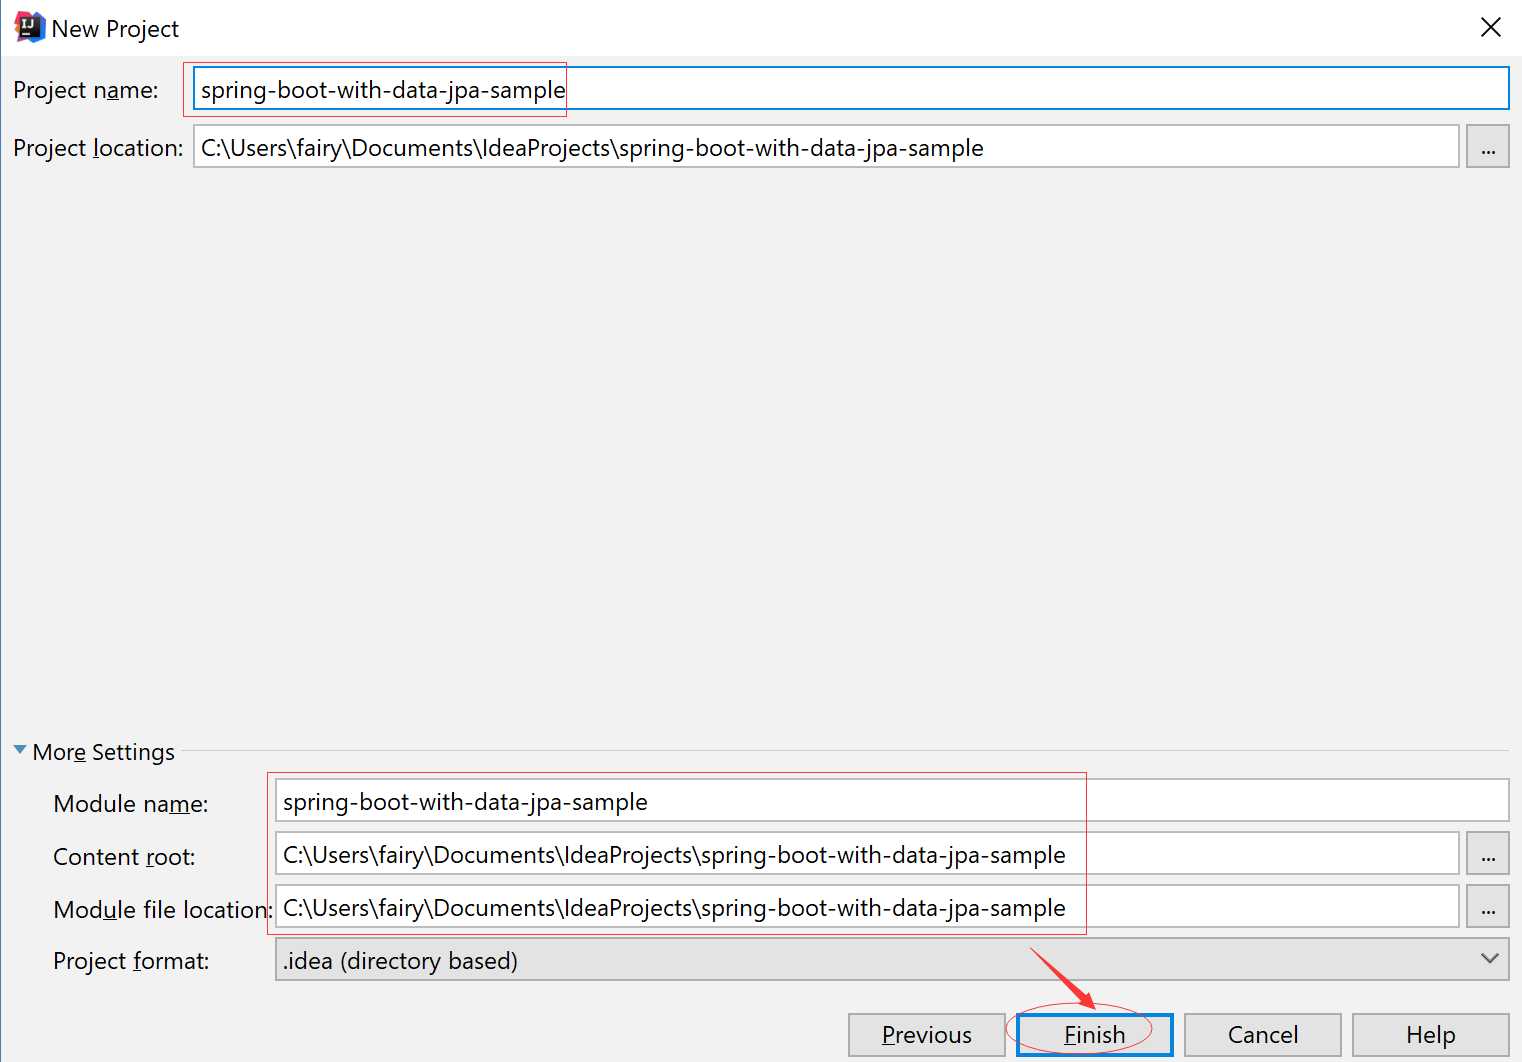Click the Help button
Screen dimensions: 1522x1062
click(x=1431, y=1035)
